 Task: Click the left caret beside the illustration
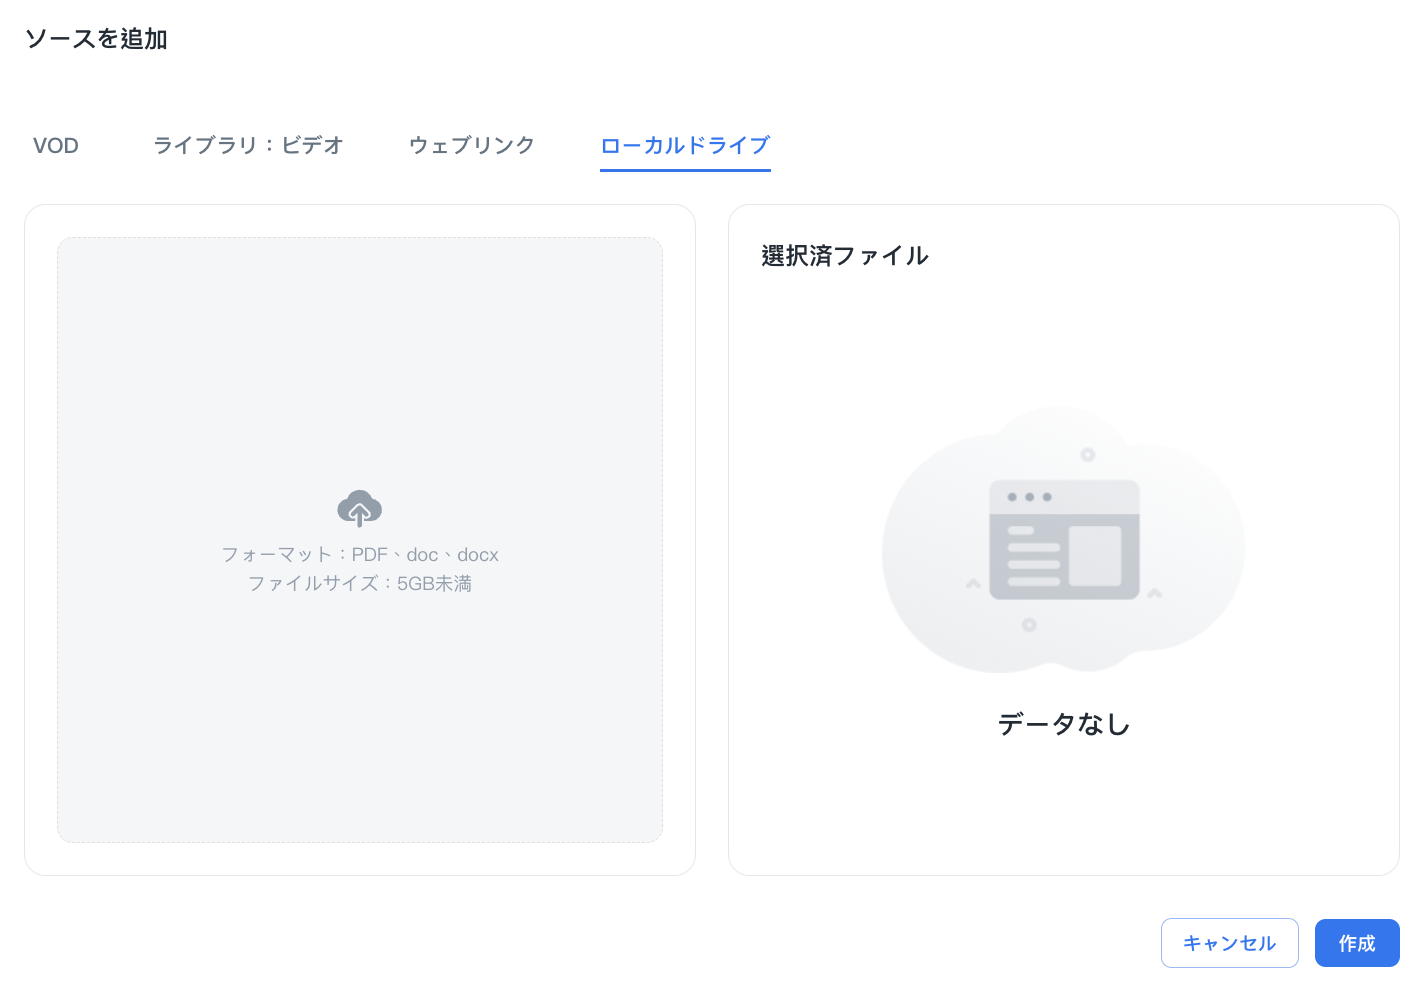[x=973, y=583]
